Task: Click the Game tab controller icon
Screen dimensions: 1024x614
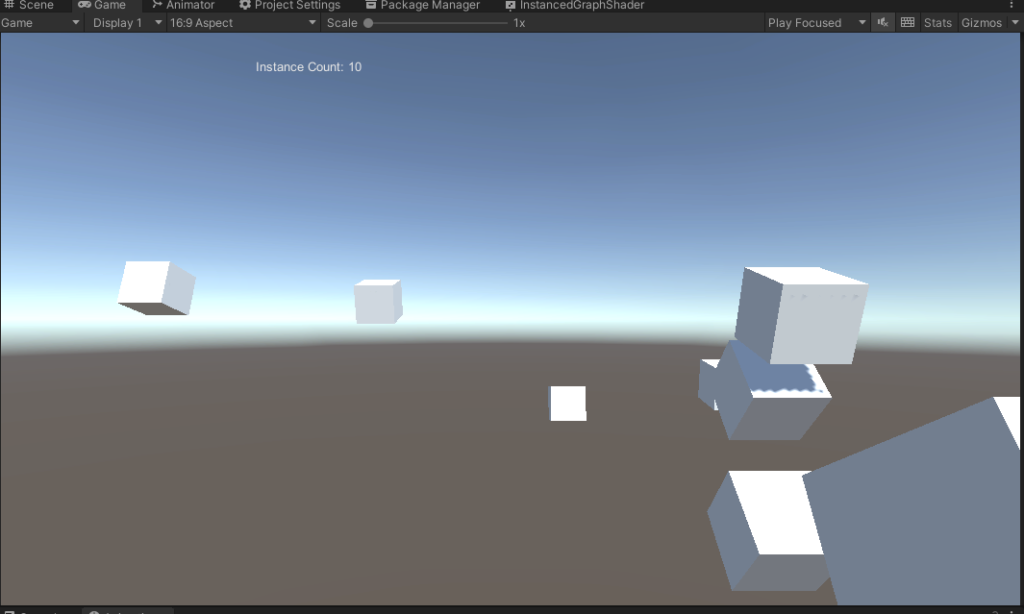Action: point(84,5)
